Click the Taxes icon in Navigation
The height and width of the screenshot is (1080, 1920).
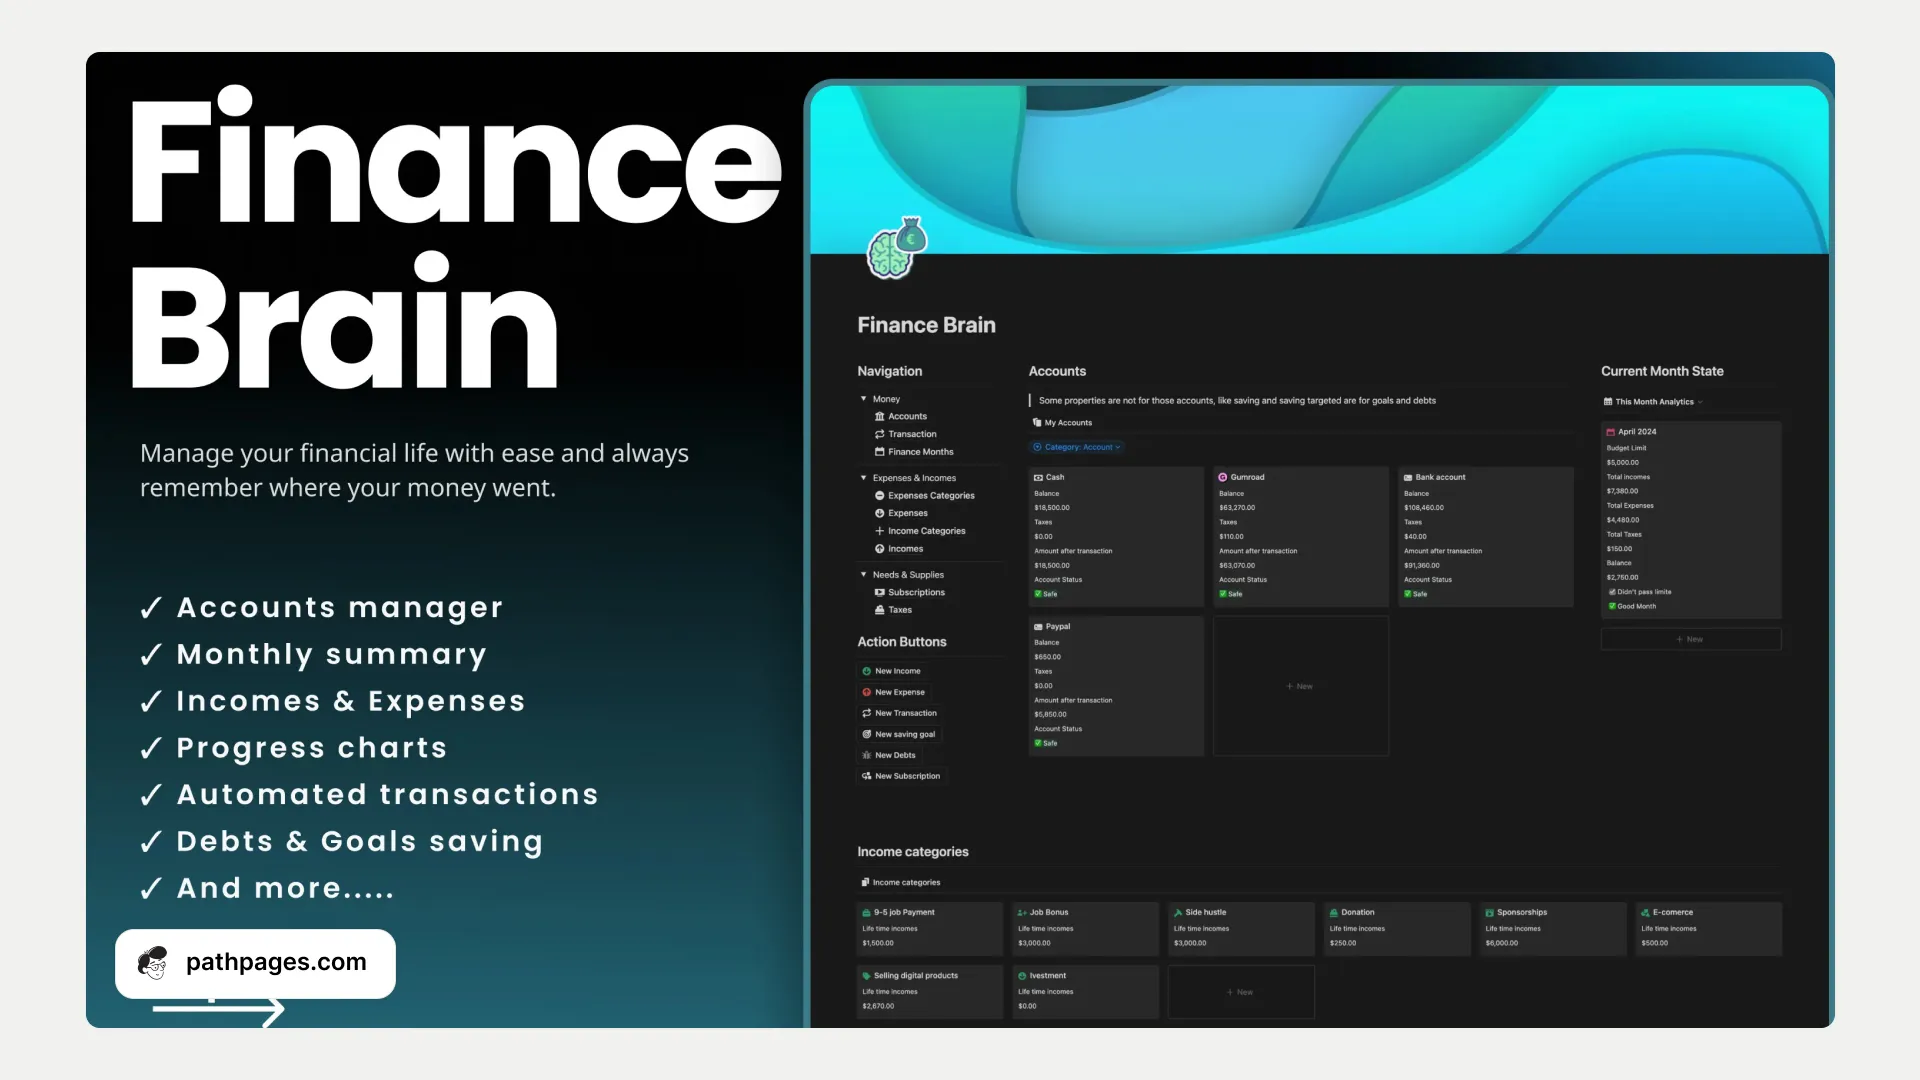(x=880, y=610)
